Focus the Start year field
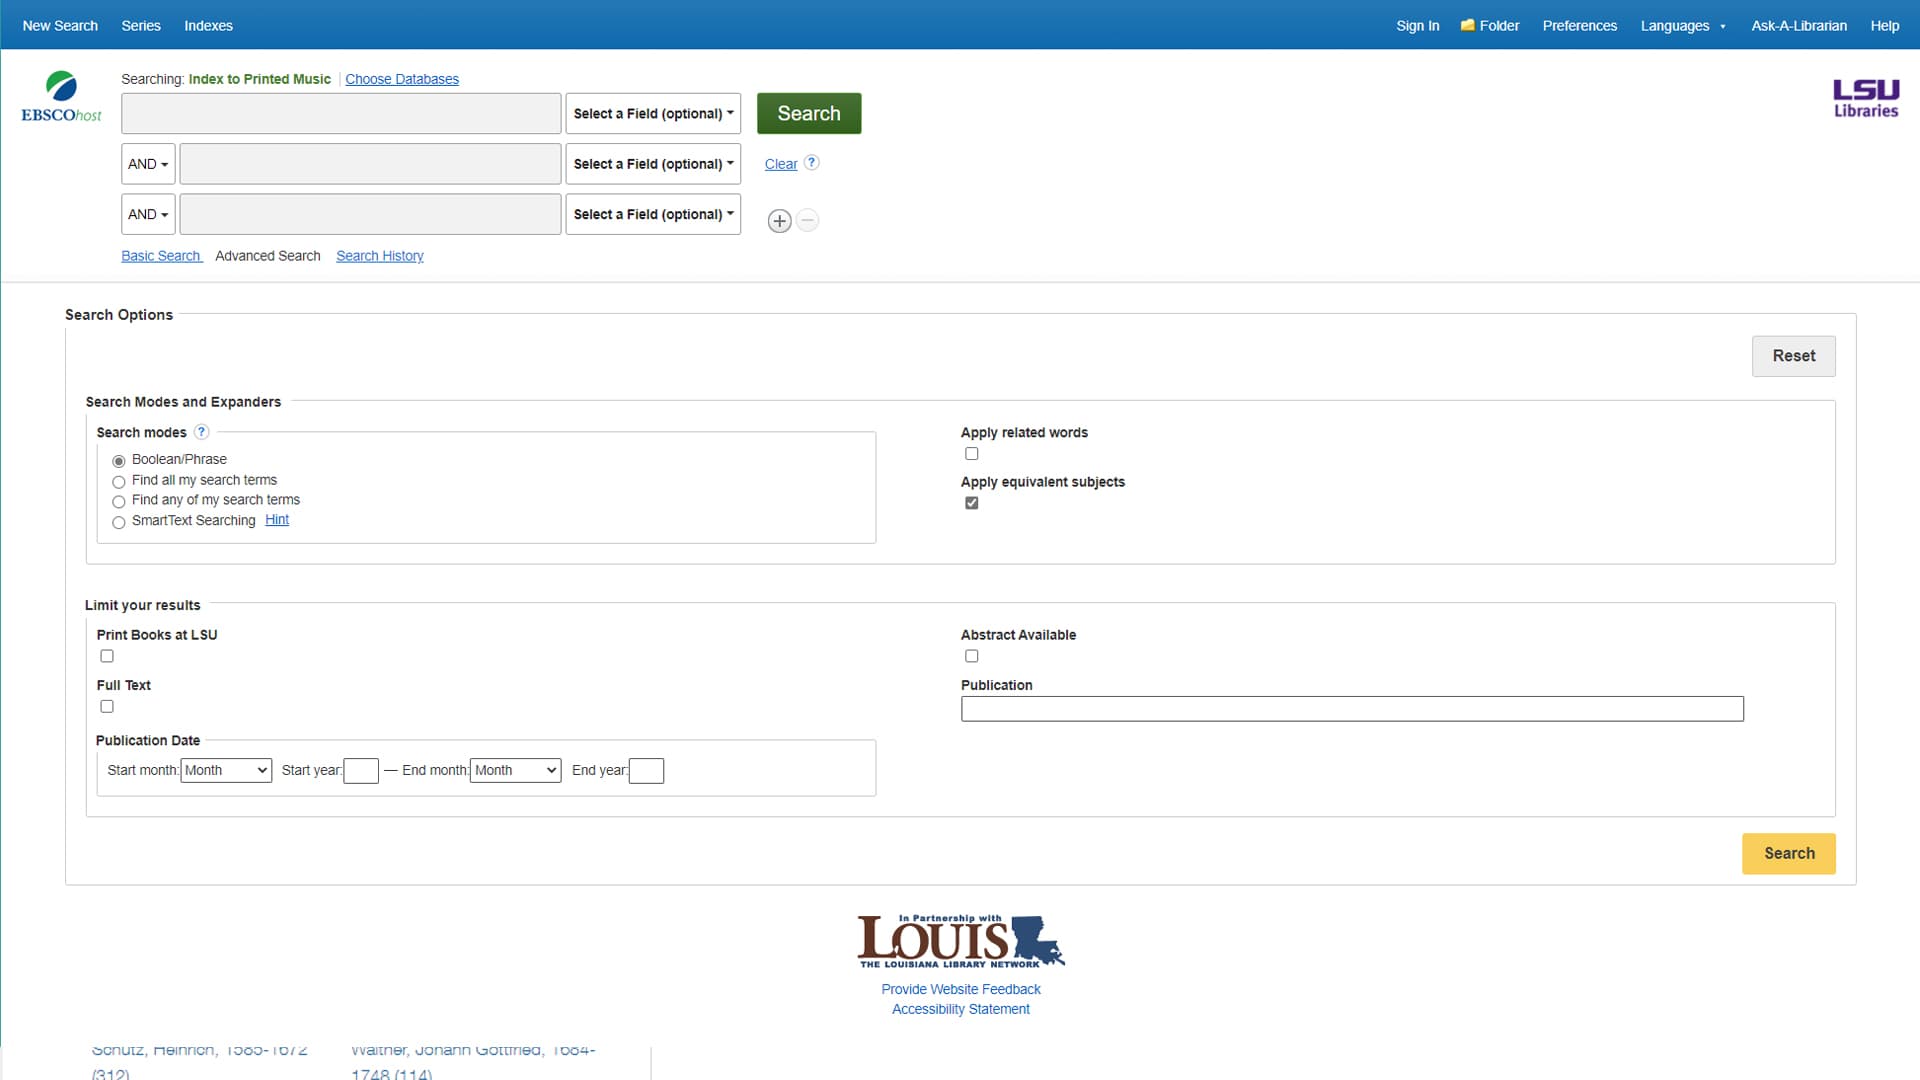1920x1080 pixels. (x=361, y=771)
